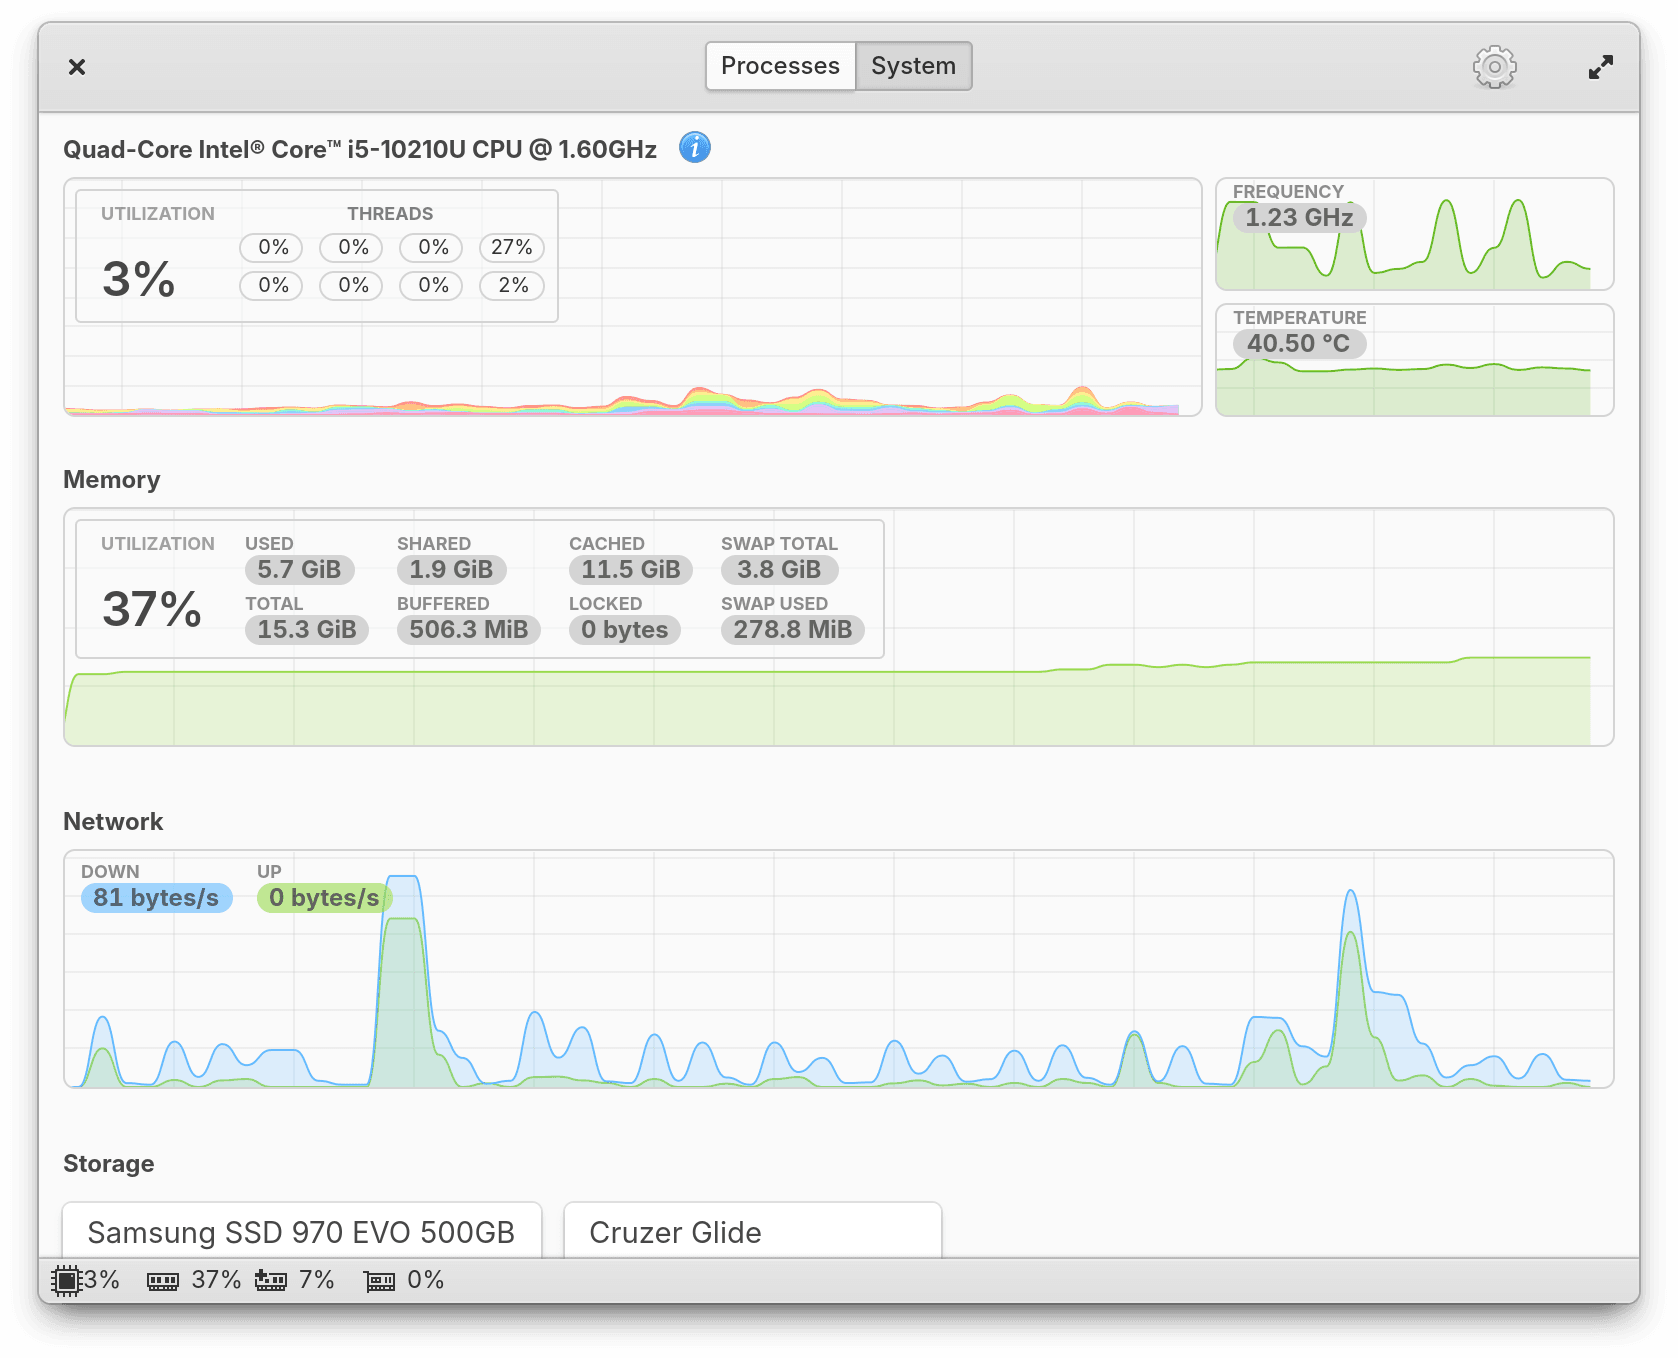The width and height of the screenshot is (1678, 1358).
Task: Click the 278.8 MiB swap used value
Action: pyautogui.click(x=792, y=629)
